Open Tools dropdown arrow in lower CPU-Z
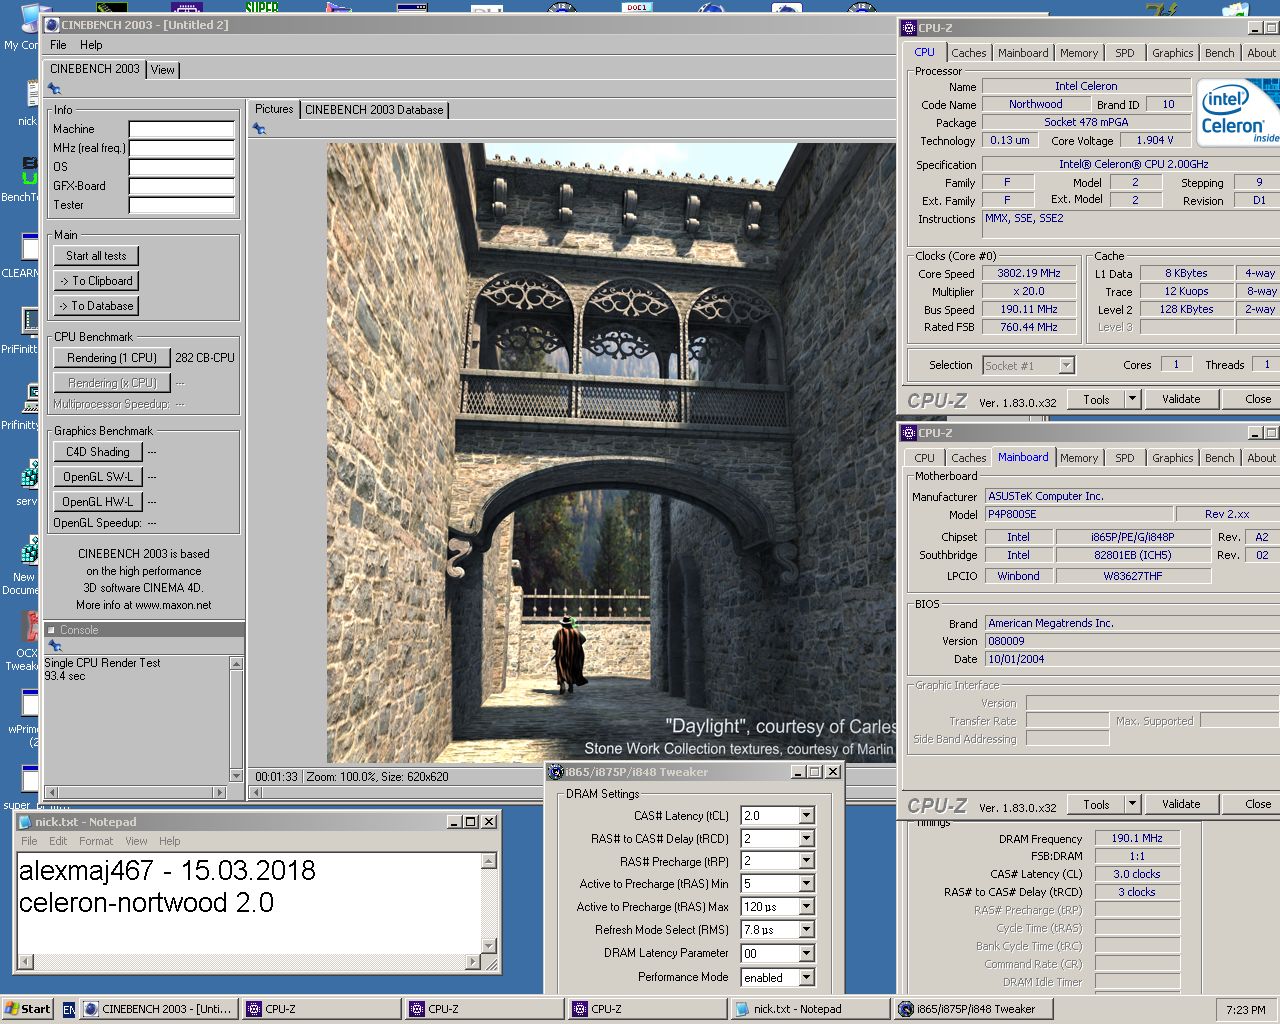This screenshot has height=1024, width=1280. point(1132,804)
